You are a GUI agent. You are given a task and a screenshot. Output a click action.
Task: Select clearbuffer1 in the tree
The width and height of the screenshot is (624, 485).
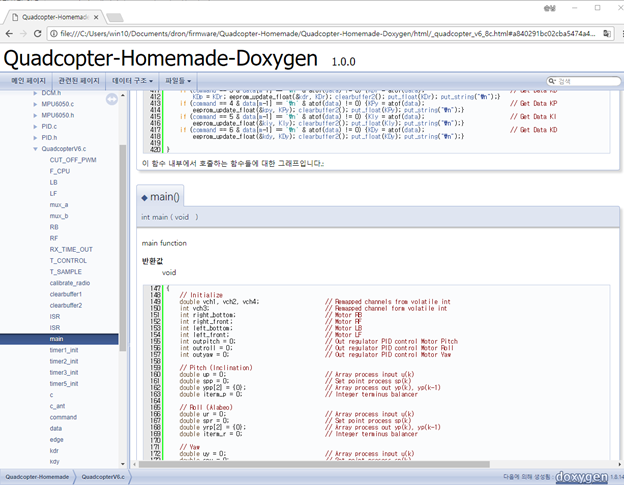(x=66, y=294)
